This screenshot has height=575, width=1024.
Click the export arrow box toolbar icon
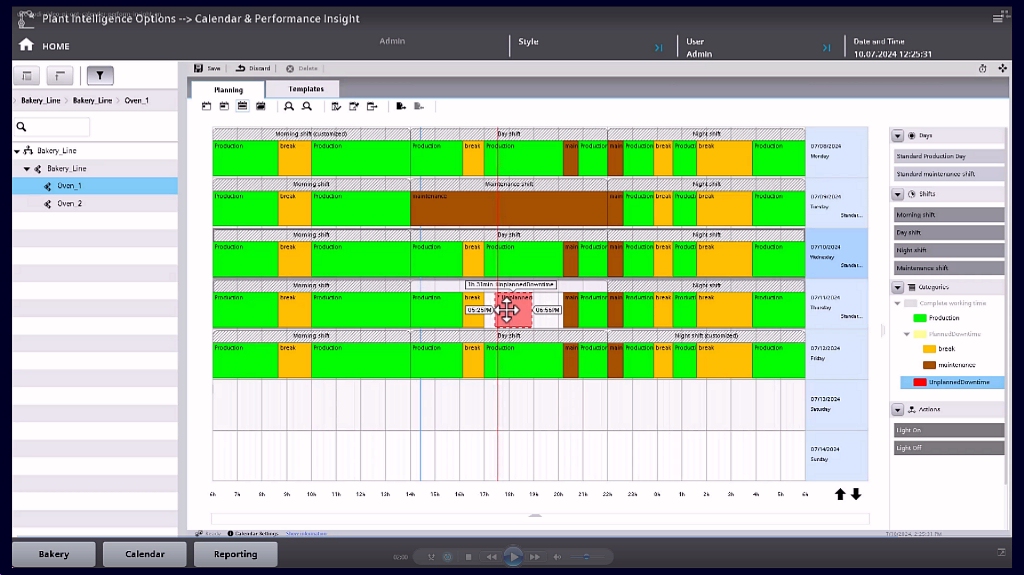(372, 106)
